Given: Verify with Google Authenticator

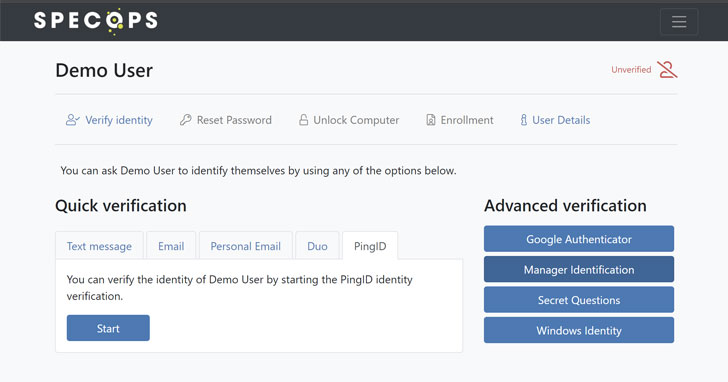Looking at the screenshot, I should 579,239.
